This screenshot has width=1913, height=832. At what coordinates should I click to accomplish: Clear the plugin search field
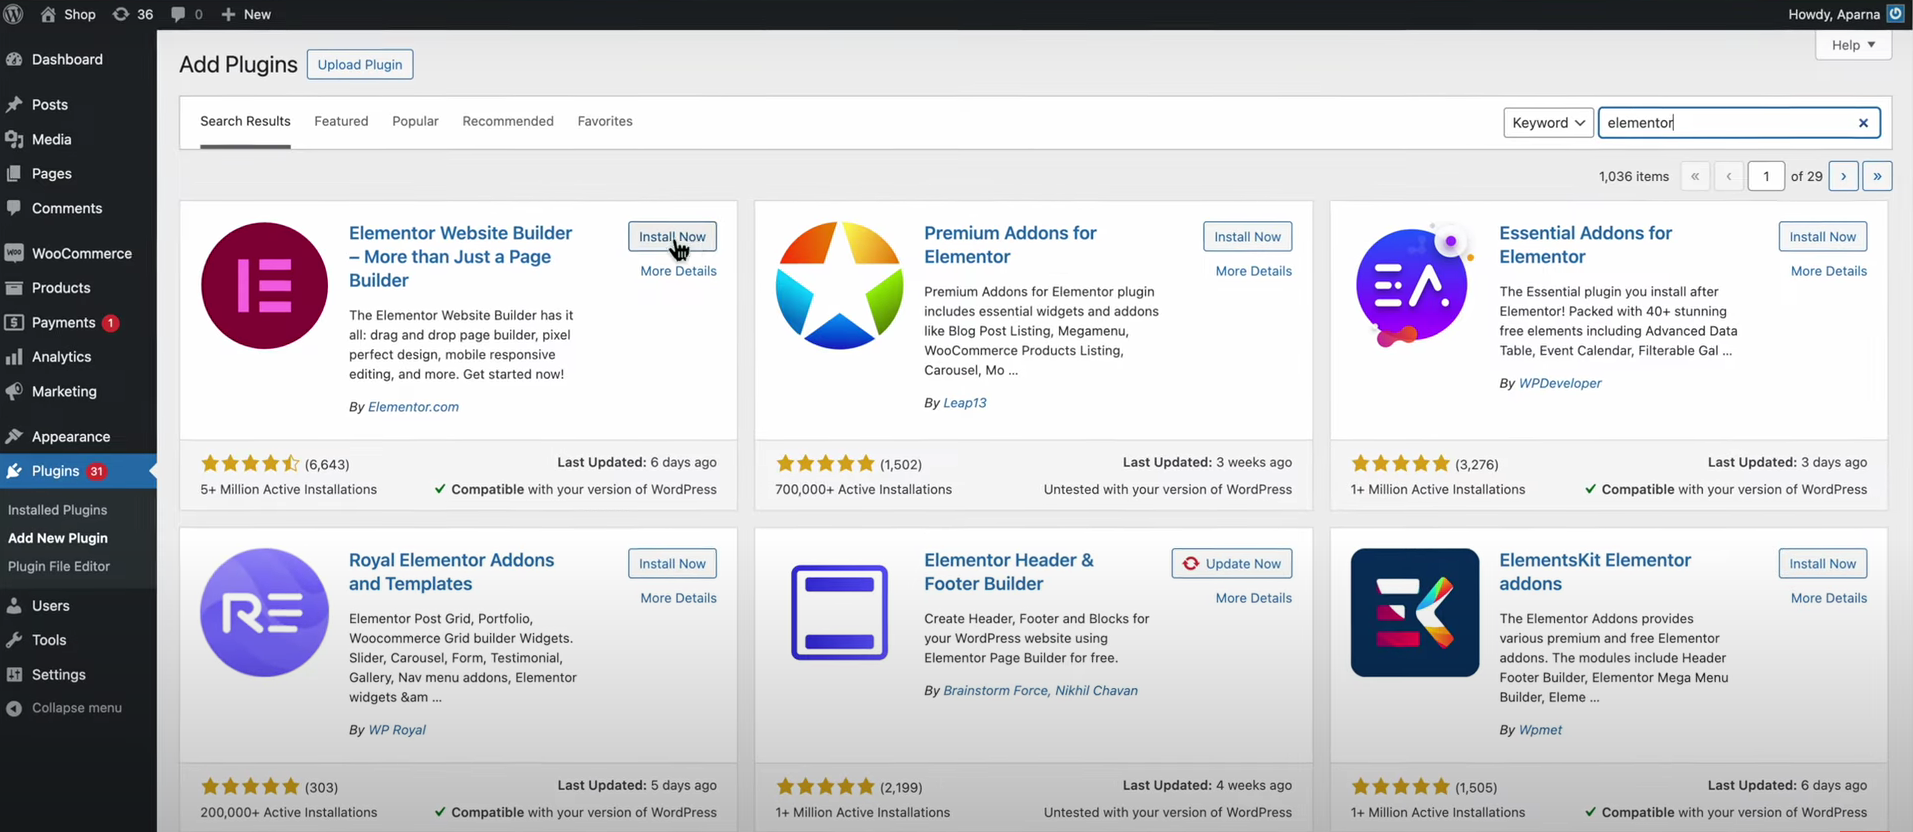pyautogui.click(x=1863, y=123)
